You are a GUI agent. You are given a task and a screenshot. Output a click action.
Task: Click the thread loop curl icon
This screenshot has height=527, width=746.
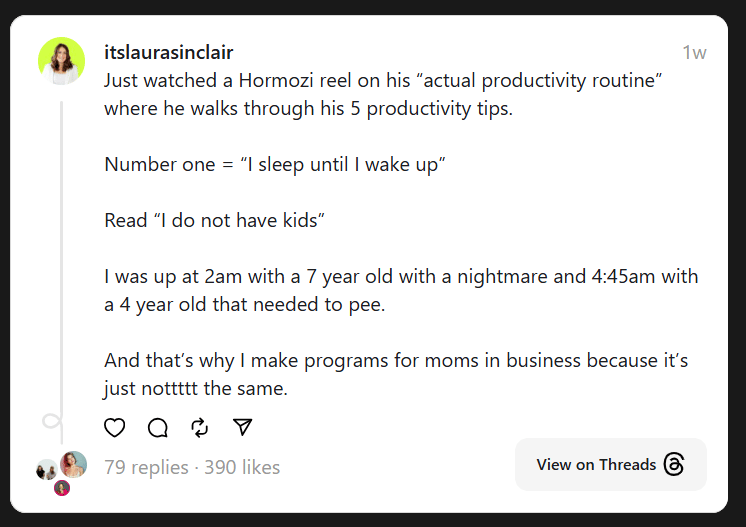point(52,421)
